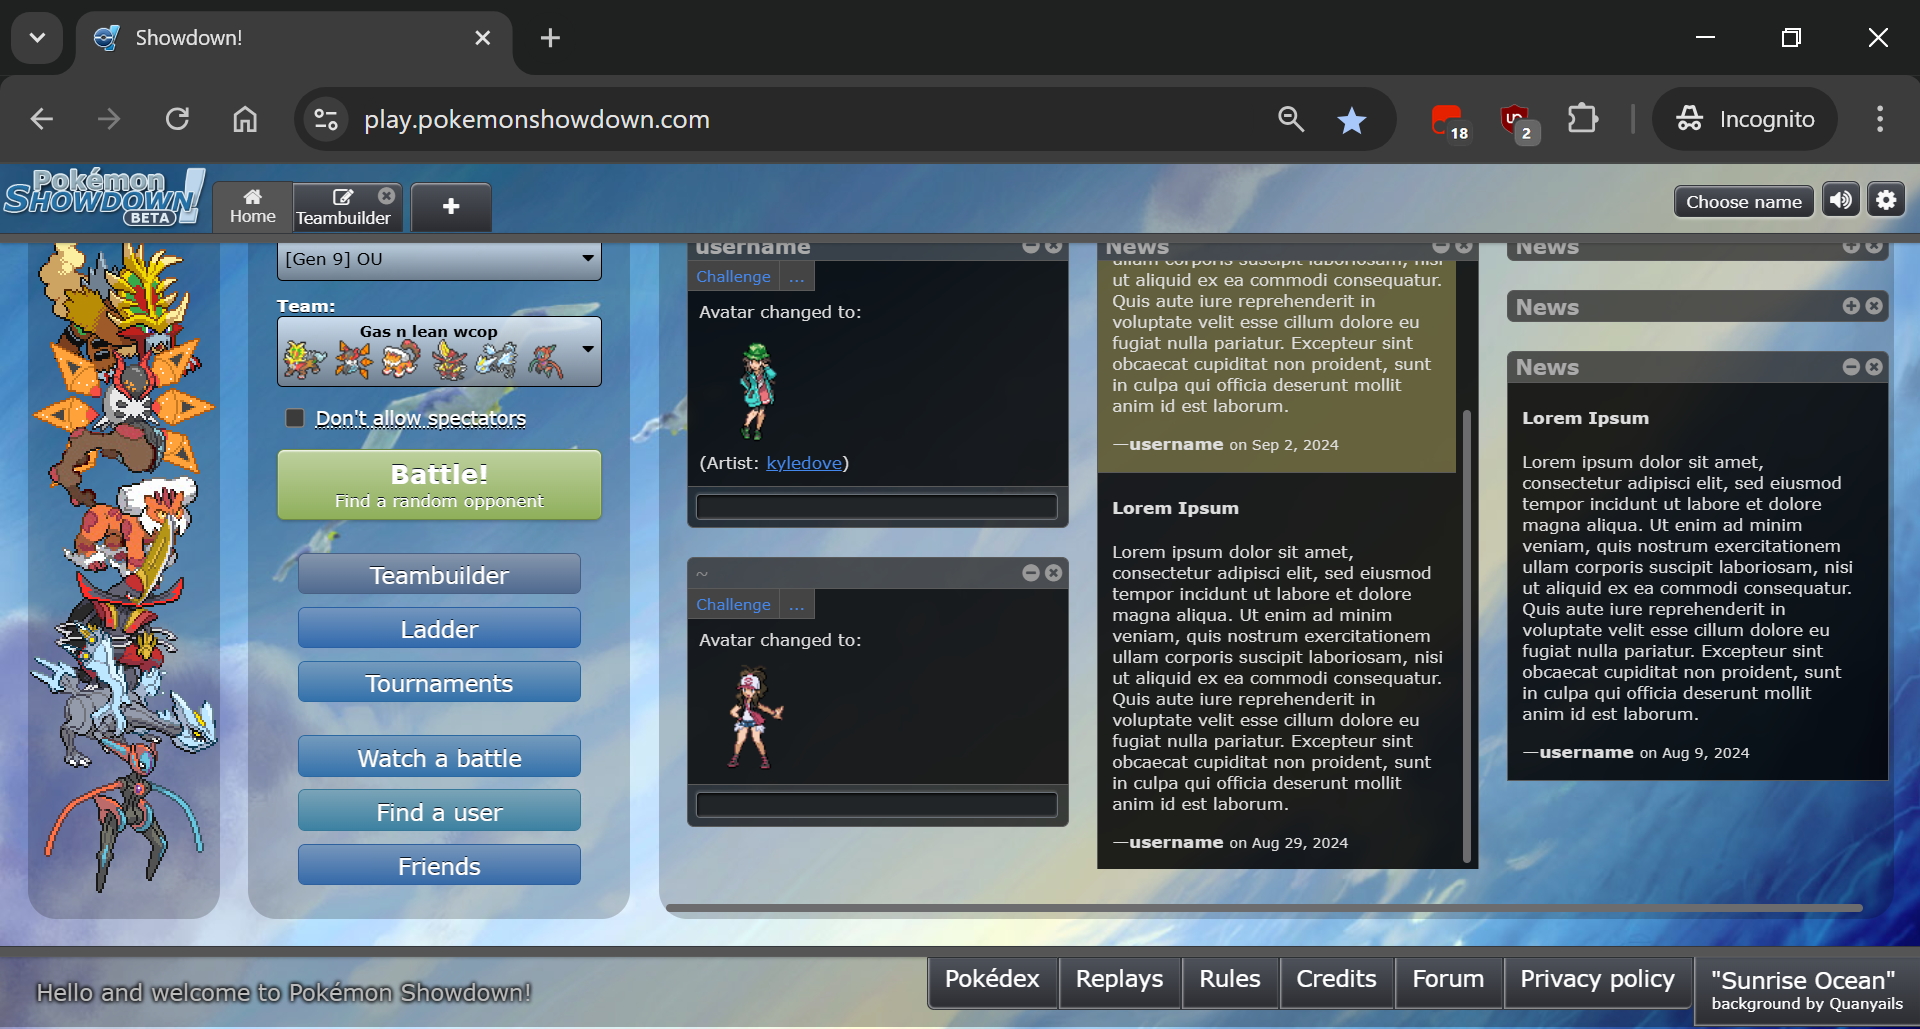Open a new browser tab

[550, 38]
